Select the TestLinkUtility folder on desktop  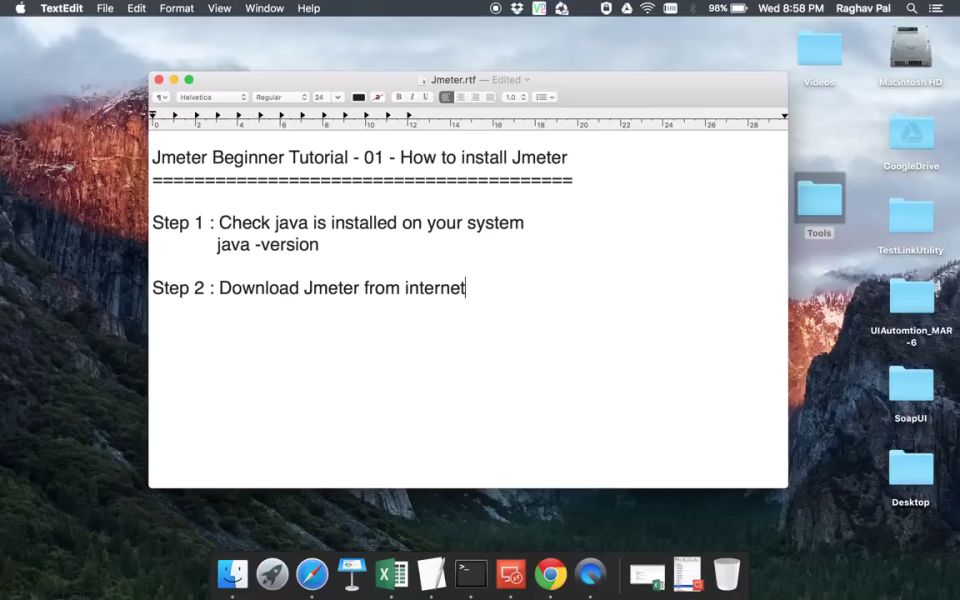coord(911,216)
